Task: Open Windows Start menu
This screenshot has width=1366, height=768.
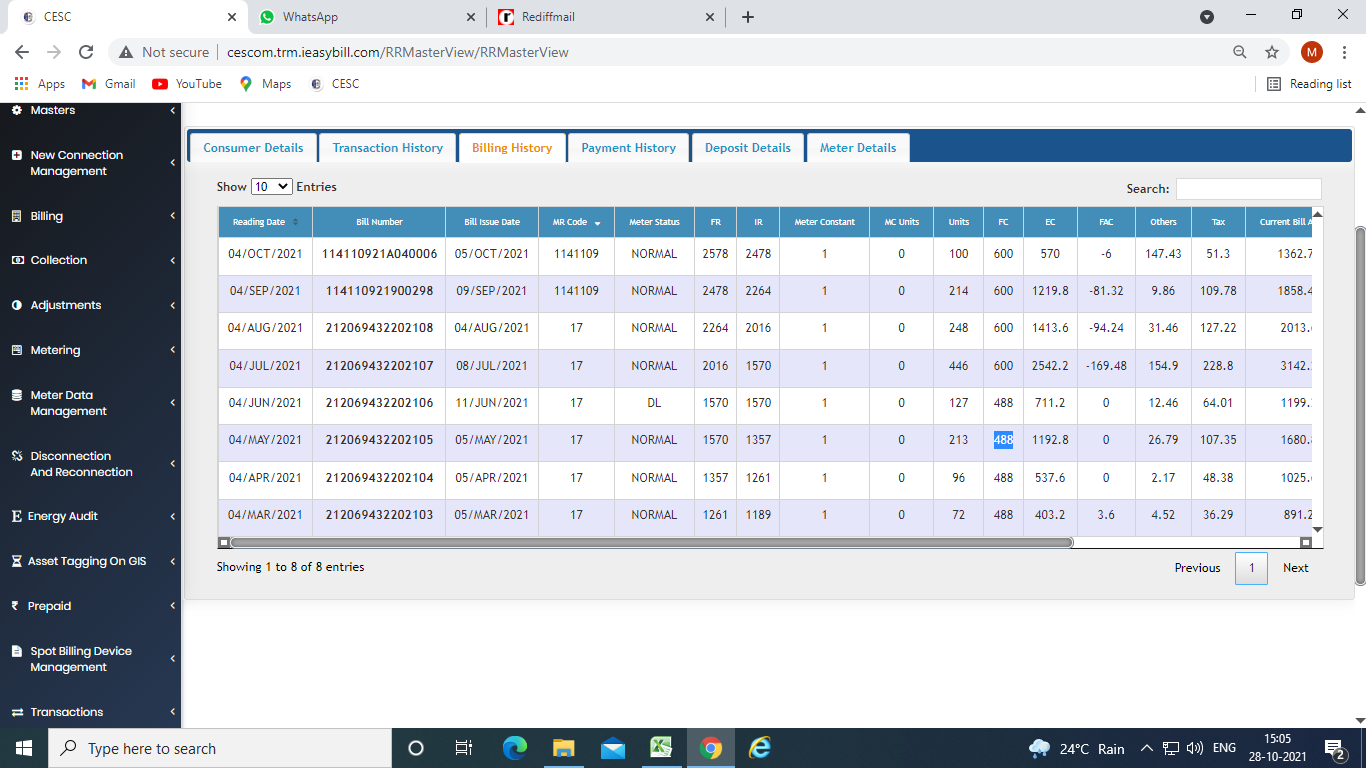Action: click(x=23, y=748)
